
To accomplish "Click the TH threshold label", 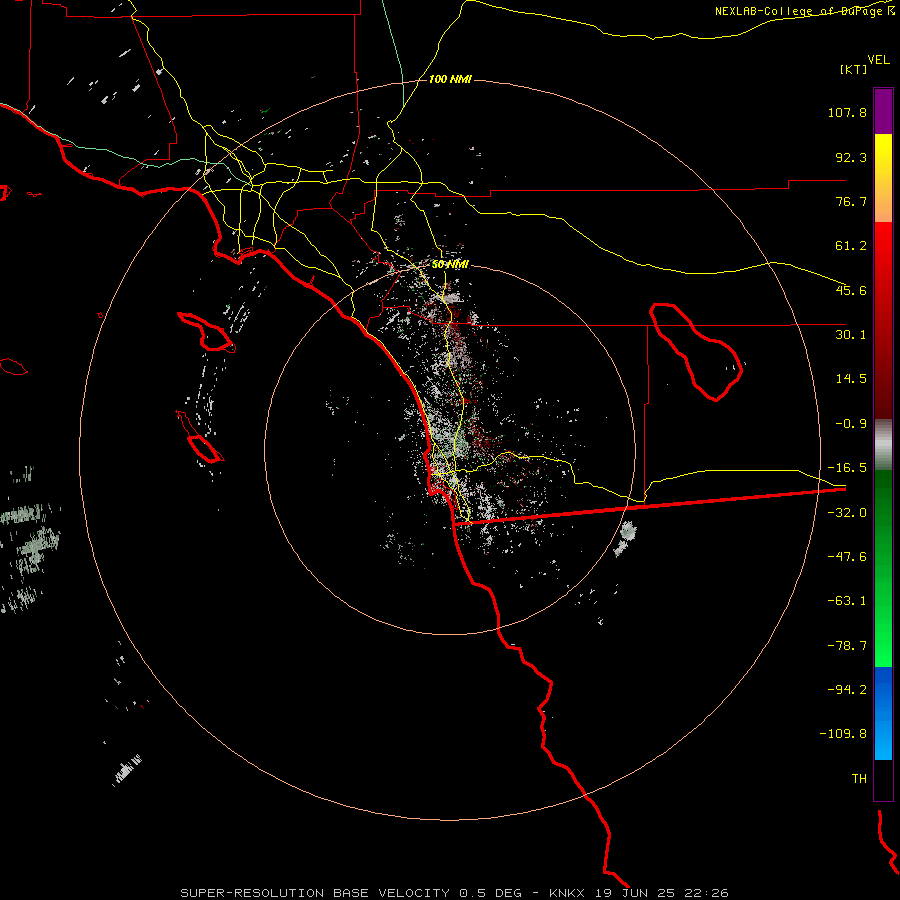I will pyautogui.click(x=859, y=779).
